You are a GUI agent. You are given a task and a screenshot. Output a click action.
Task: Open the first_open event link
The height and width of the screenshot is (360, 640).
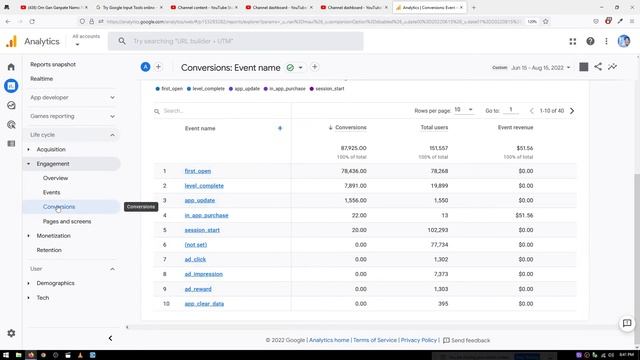198,171
